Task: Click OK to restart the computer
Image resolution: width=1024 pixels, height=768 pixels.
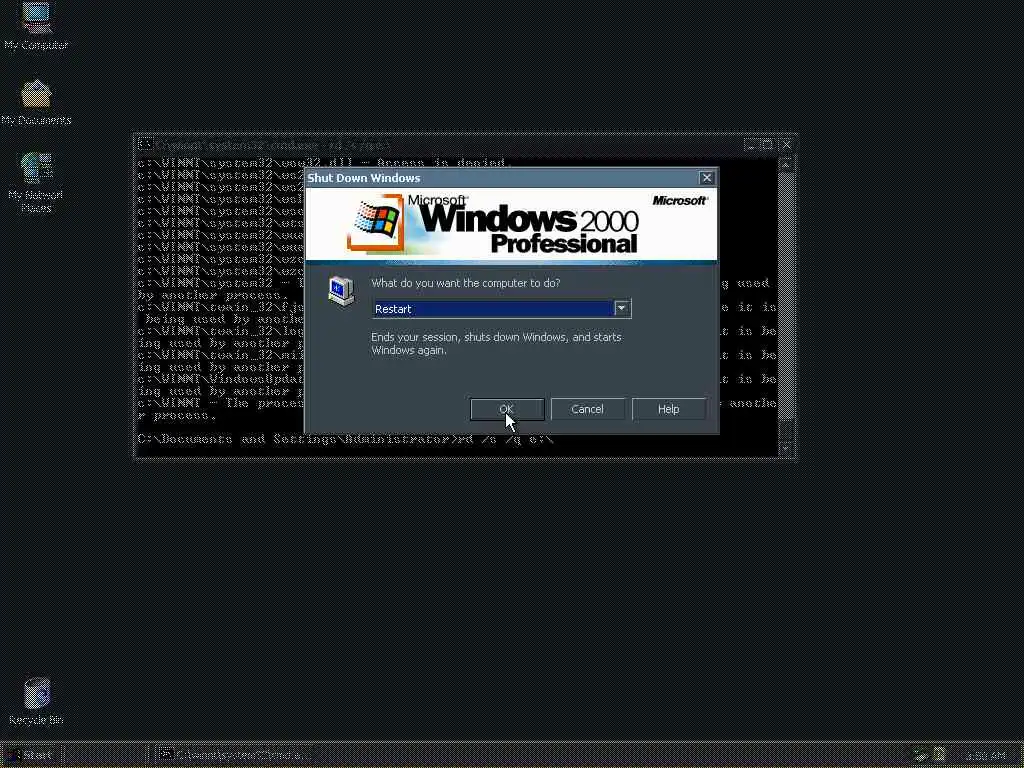Action: click(x=507, y=409)
